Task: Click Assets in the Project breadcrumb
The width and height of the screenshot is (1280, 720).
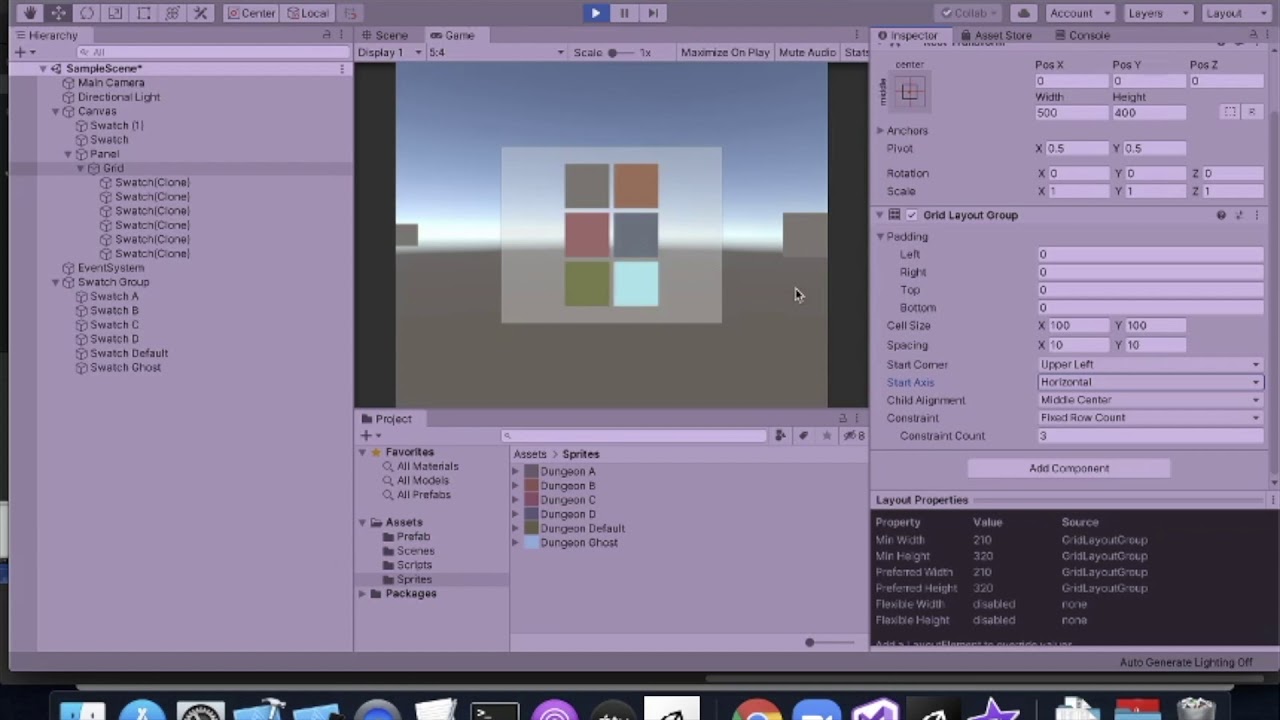Action: (x=530, y=454)
